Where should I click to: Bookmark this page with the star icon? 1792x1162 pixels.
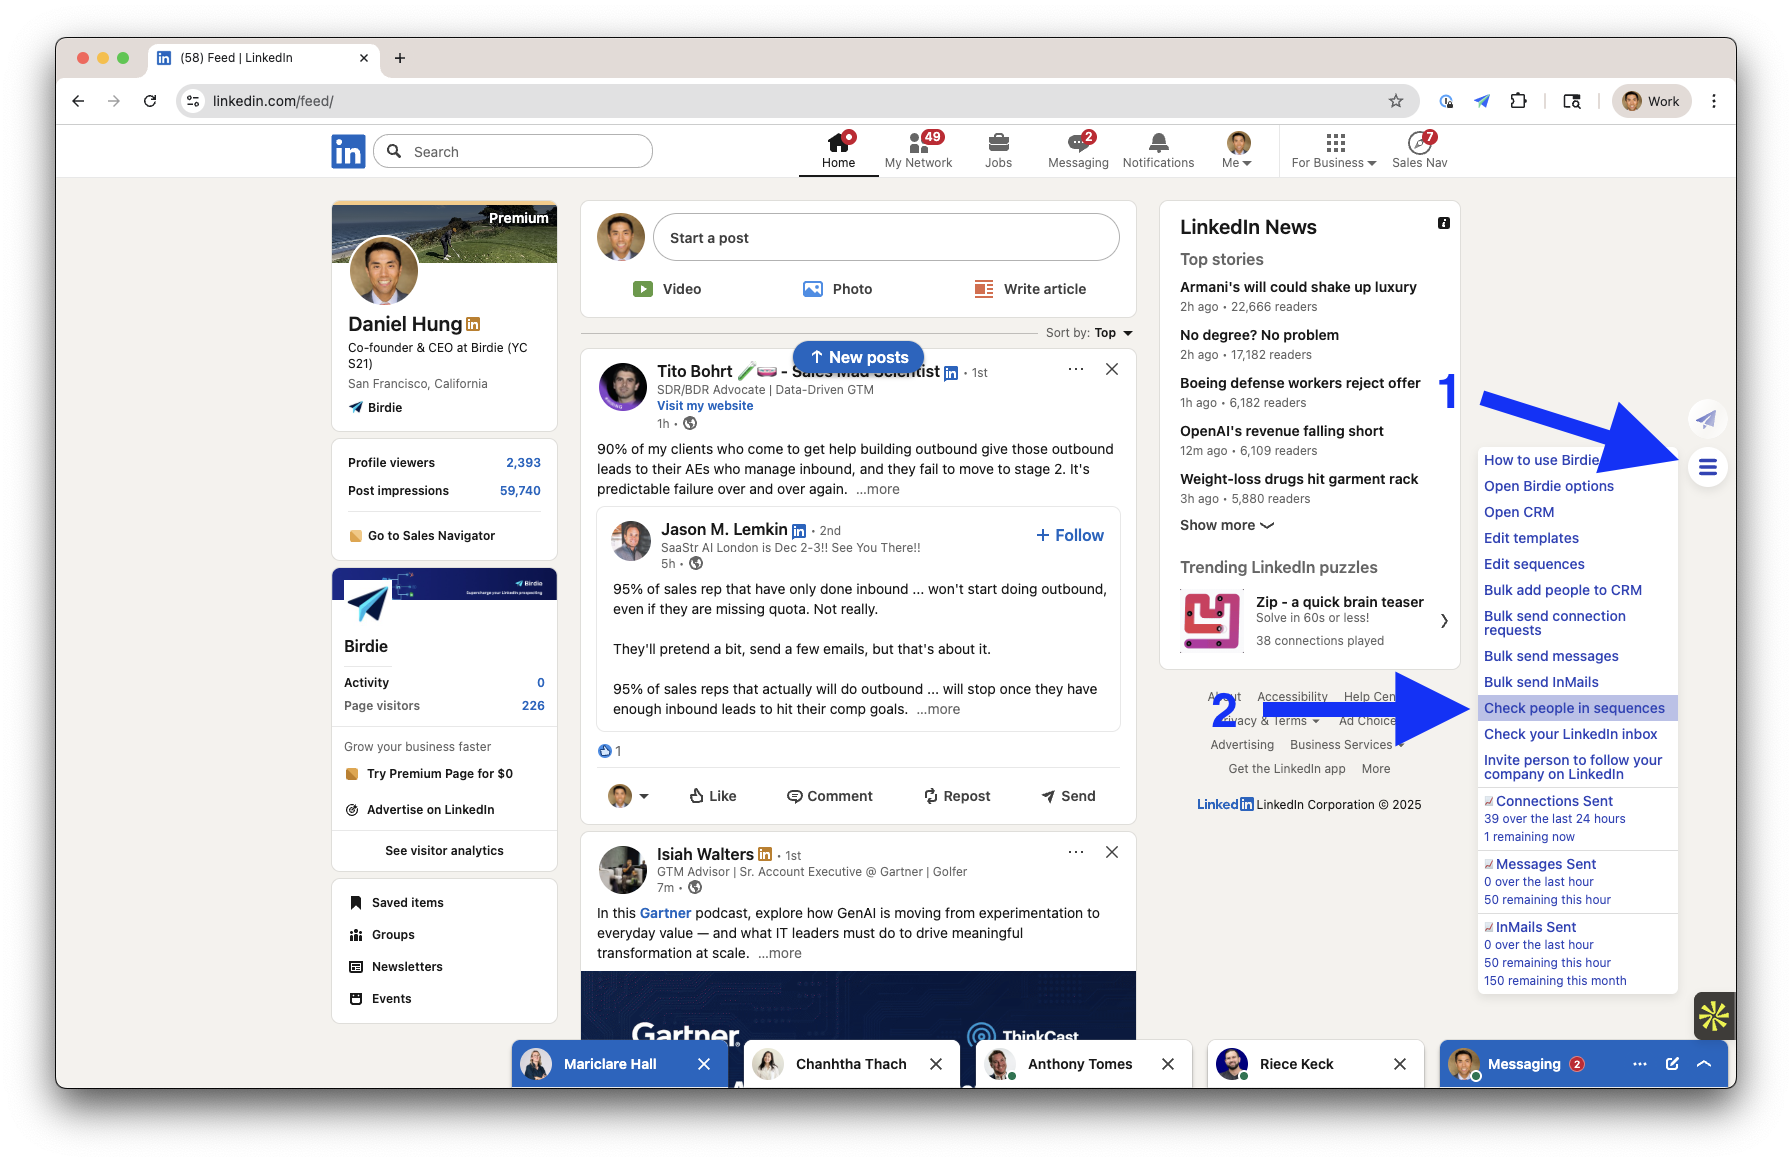(1396, 101)
